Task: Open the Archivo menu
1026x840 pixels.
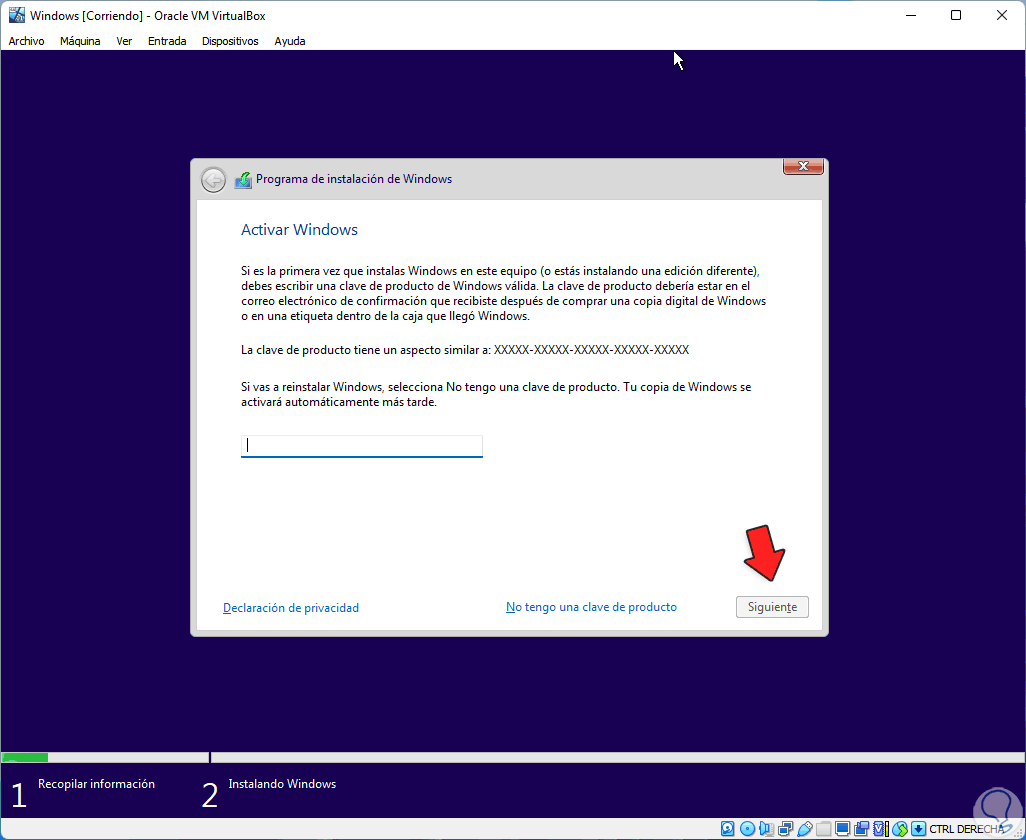Action: (26, 41)
